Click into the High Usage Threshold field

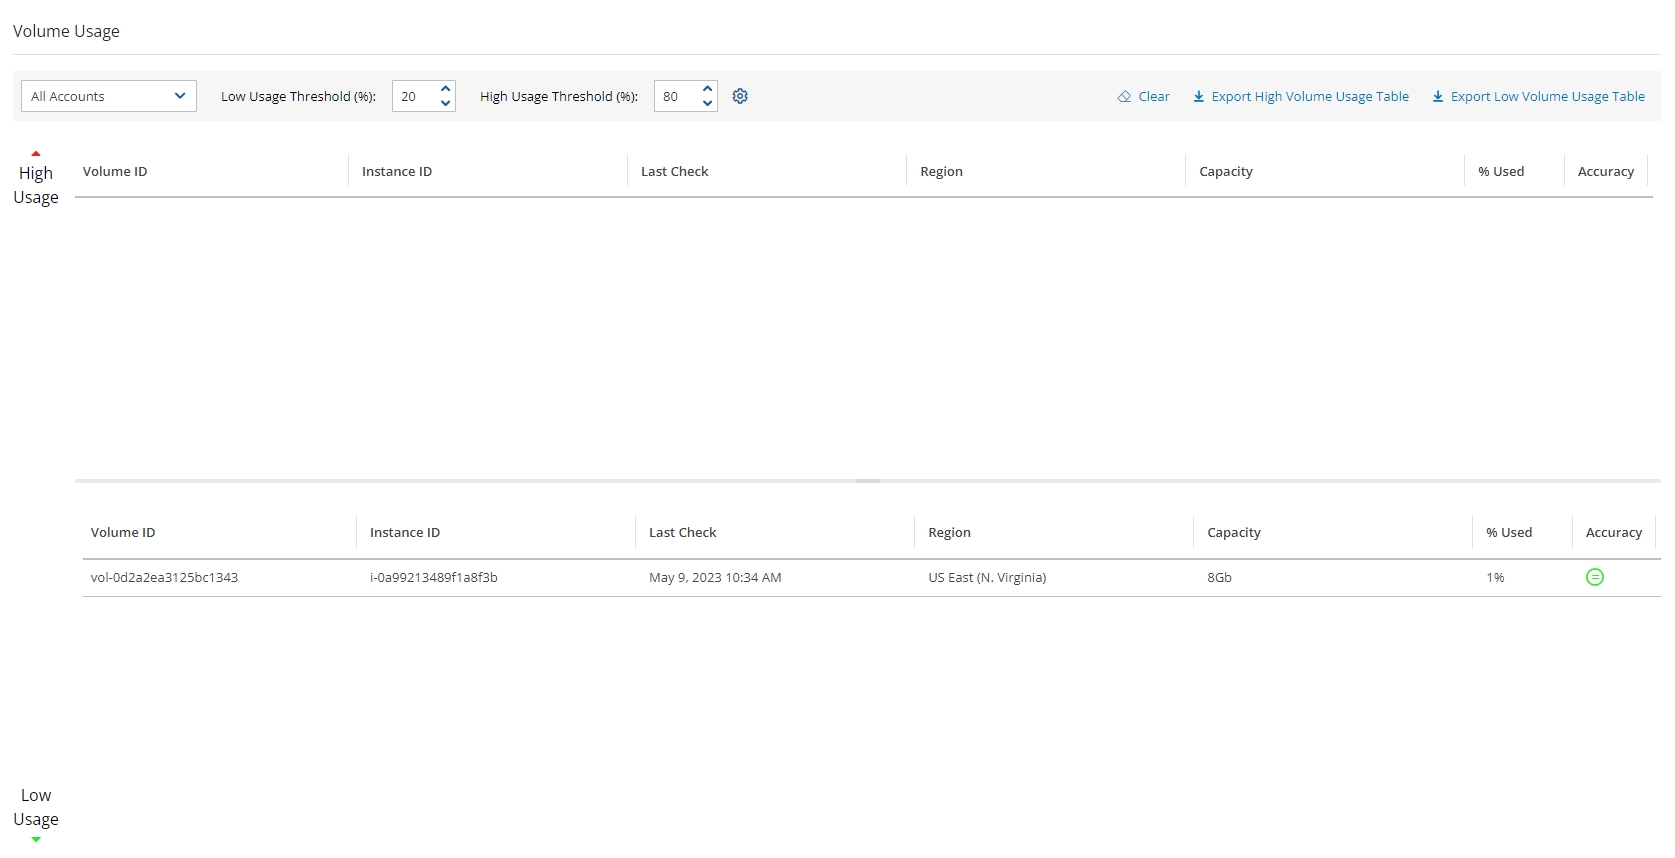coord(676,97)
